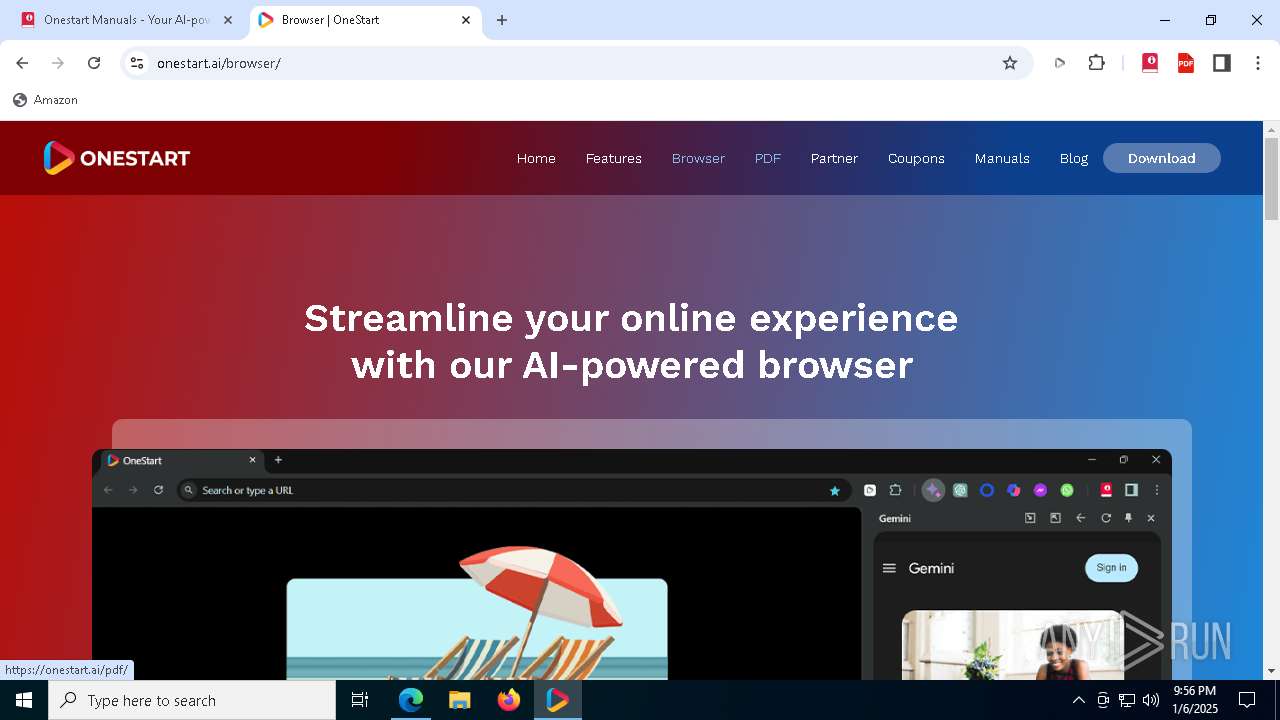Image resolution: width=1280 pixels, height=720 pixels.
Task: Click the browser preview screenshot image
Action: click(632, 565)
